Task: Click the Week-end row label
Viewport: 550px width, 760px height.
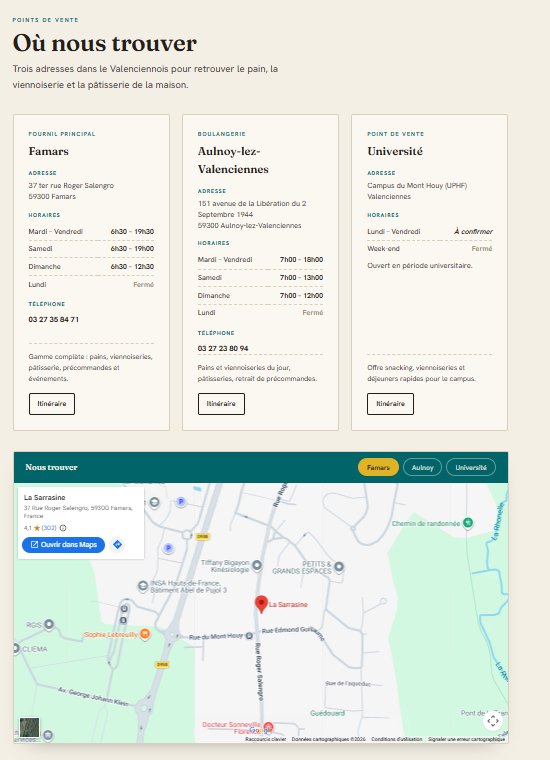Action: (x=383, y=249)
